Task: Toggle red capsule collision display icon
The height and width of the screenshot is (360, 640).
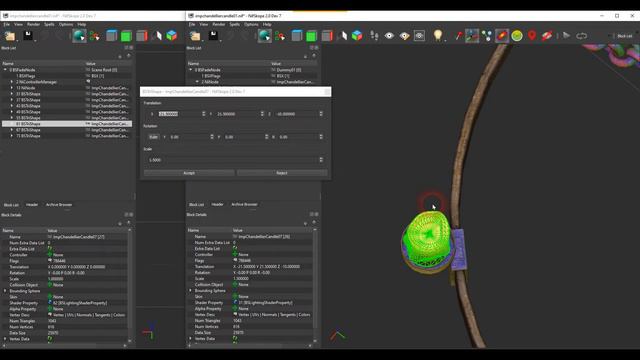Action: coord(502,36)
